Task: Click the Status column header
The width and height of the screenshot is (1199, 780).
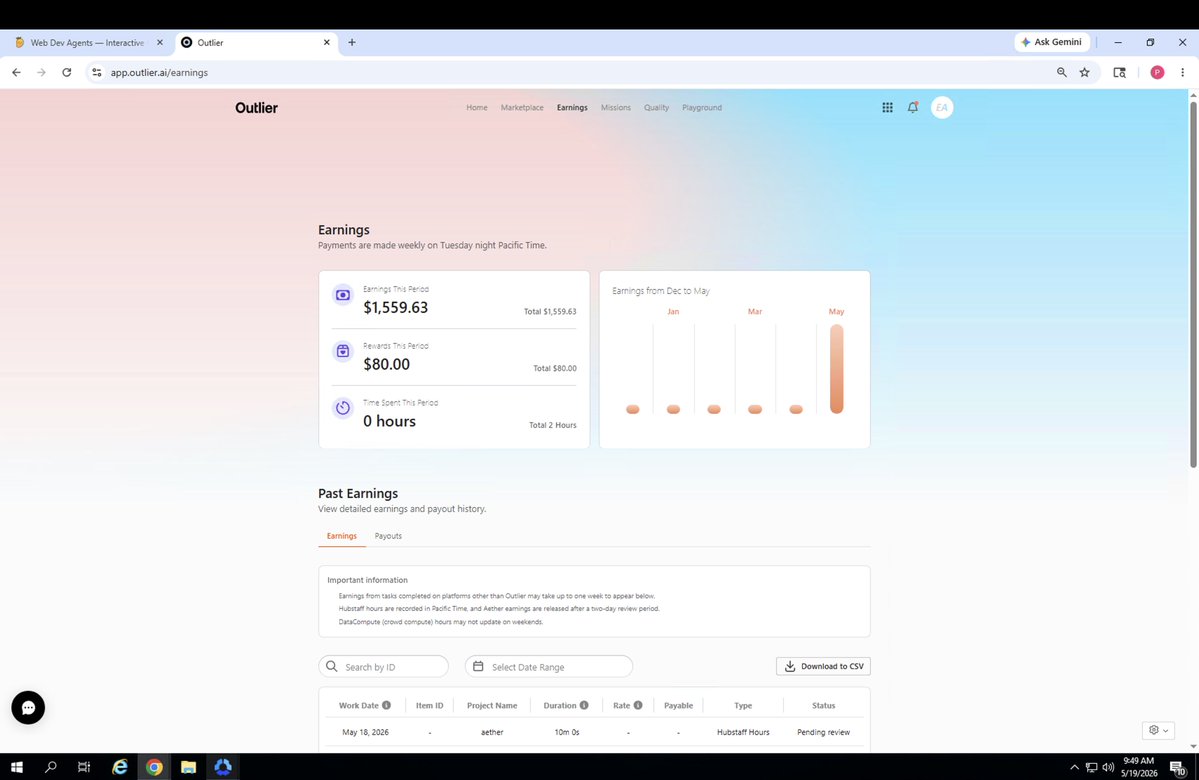Action: (823, 705)
